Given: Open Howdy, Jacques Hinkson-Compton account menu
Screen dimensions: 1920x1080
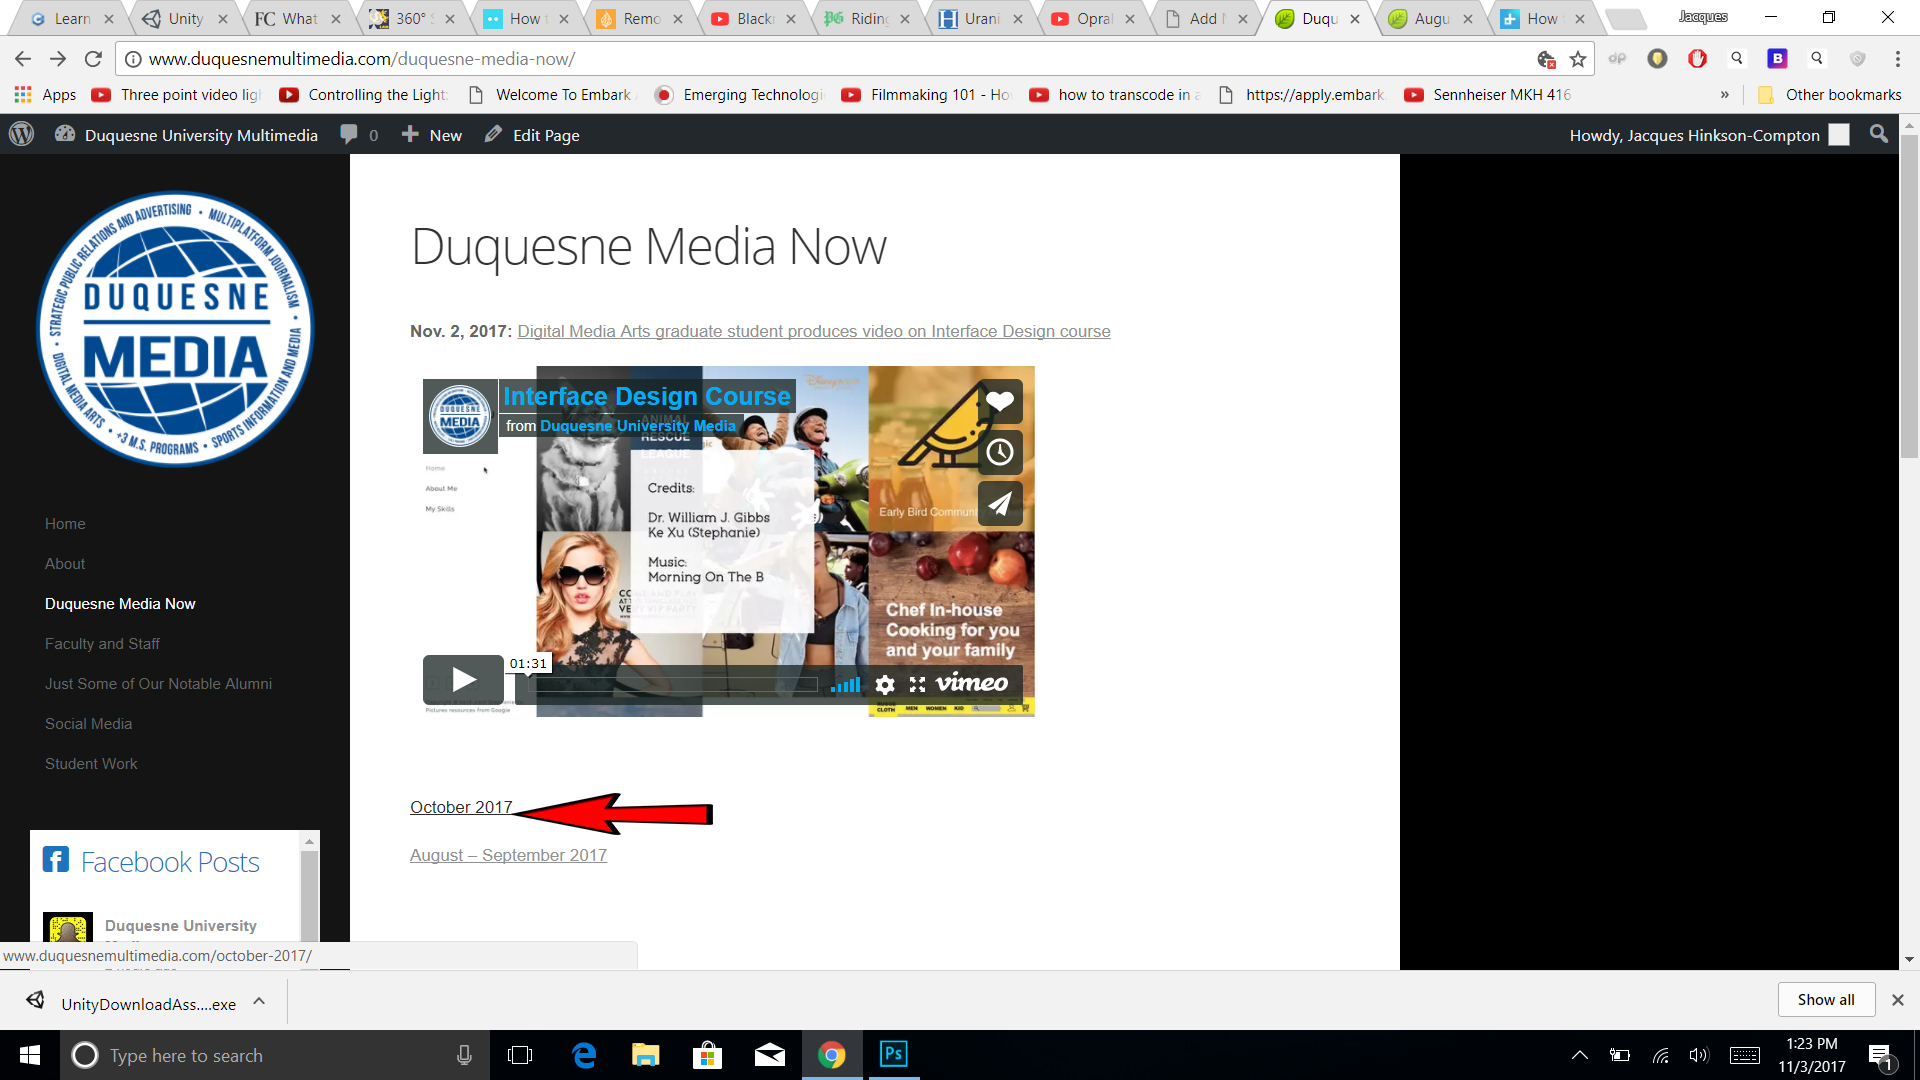Looking at the screenshot, I should pyautogui.click(x=1708, y=134).
